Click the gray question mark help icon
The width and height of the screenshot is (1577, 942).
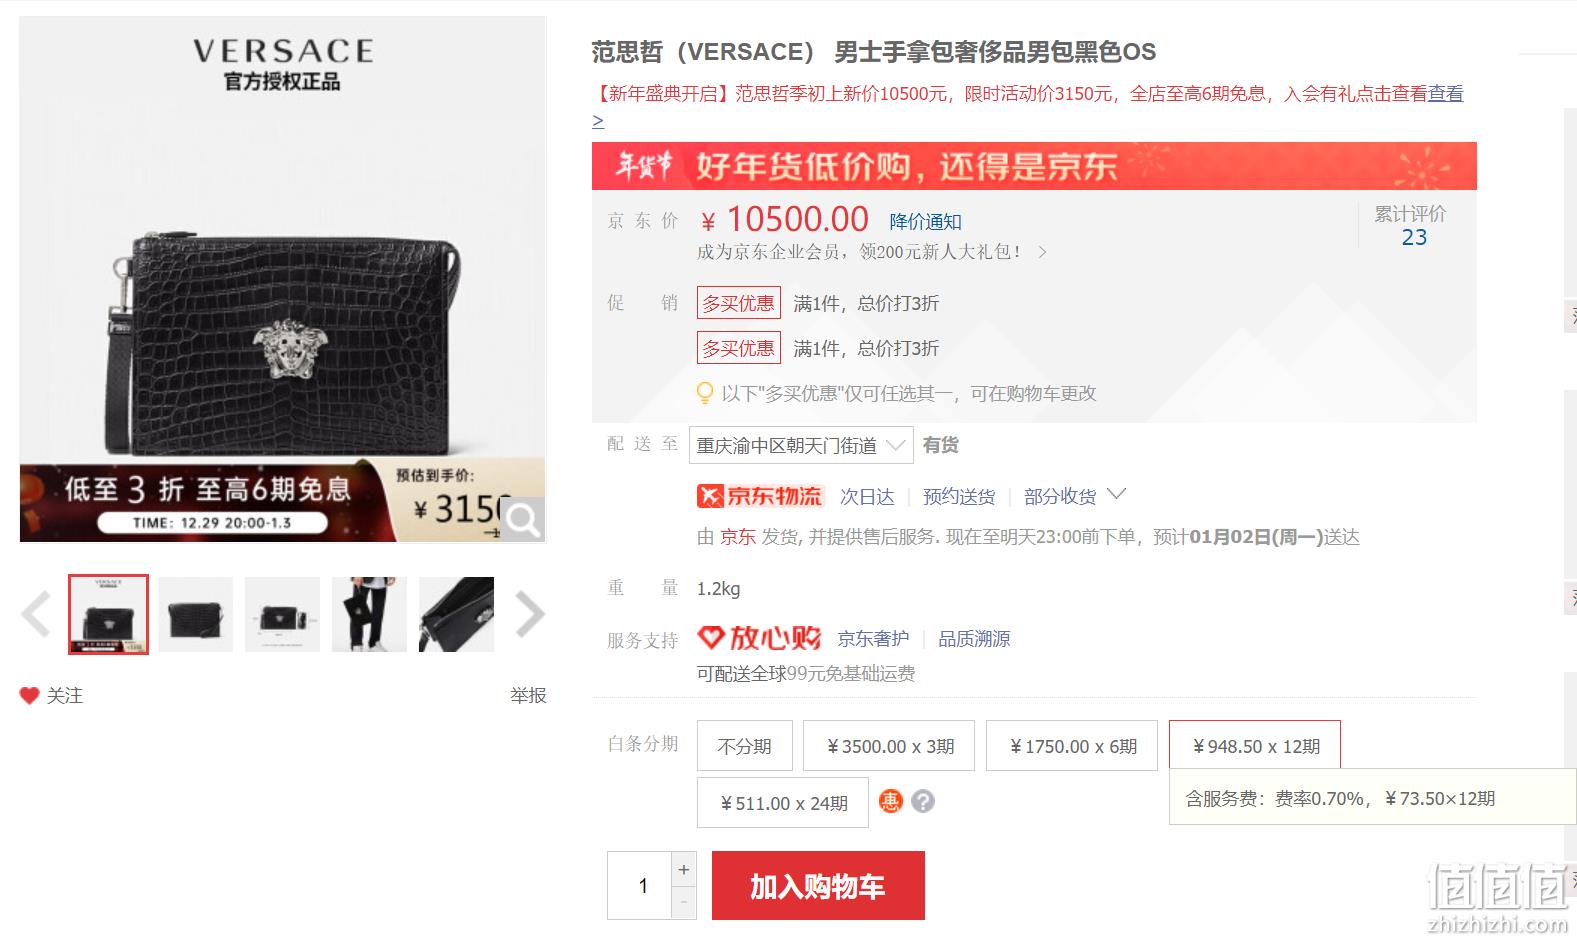click(923, 801)
